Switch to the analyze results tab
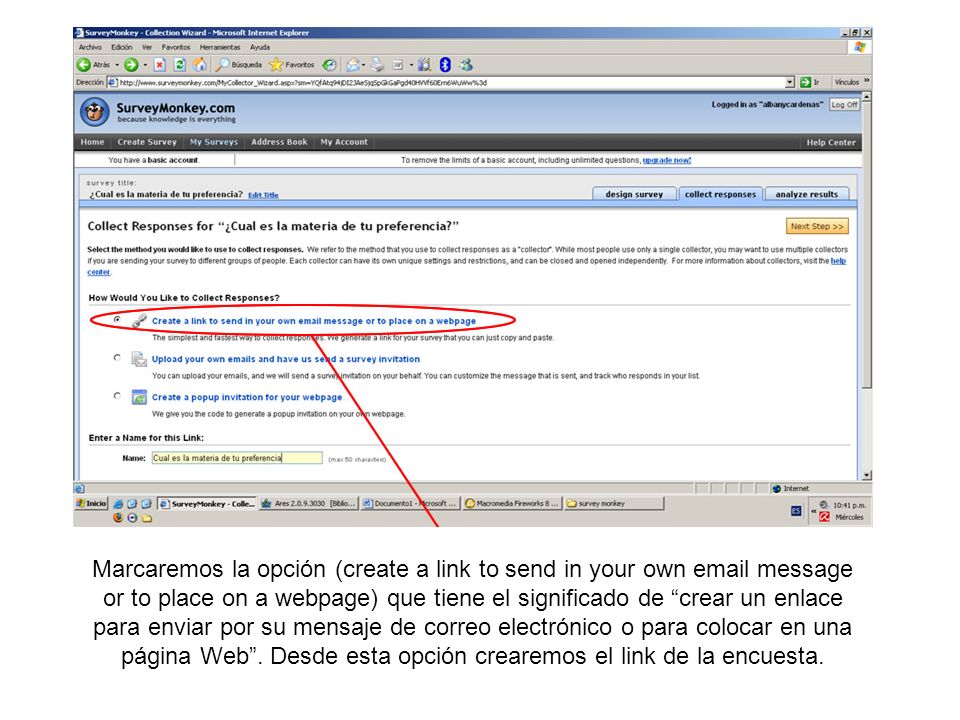The image size is (960, 720). tap(807, 194)
